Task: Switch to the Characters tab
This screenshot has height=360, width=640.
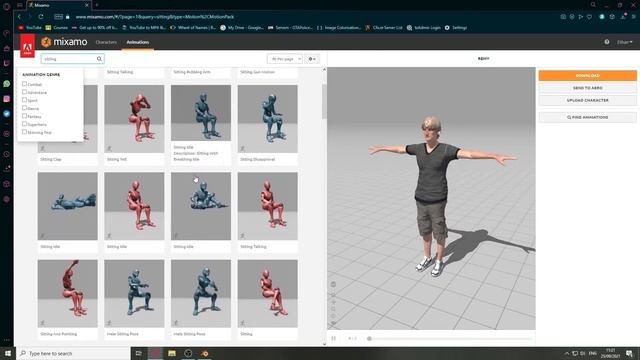Action: [x=106, y=42]
